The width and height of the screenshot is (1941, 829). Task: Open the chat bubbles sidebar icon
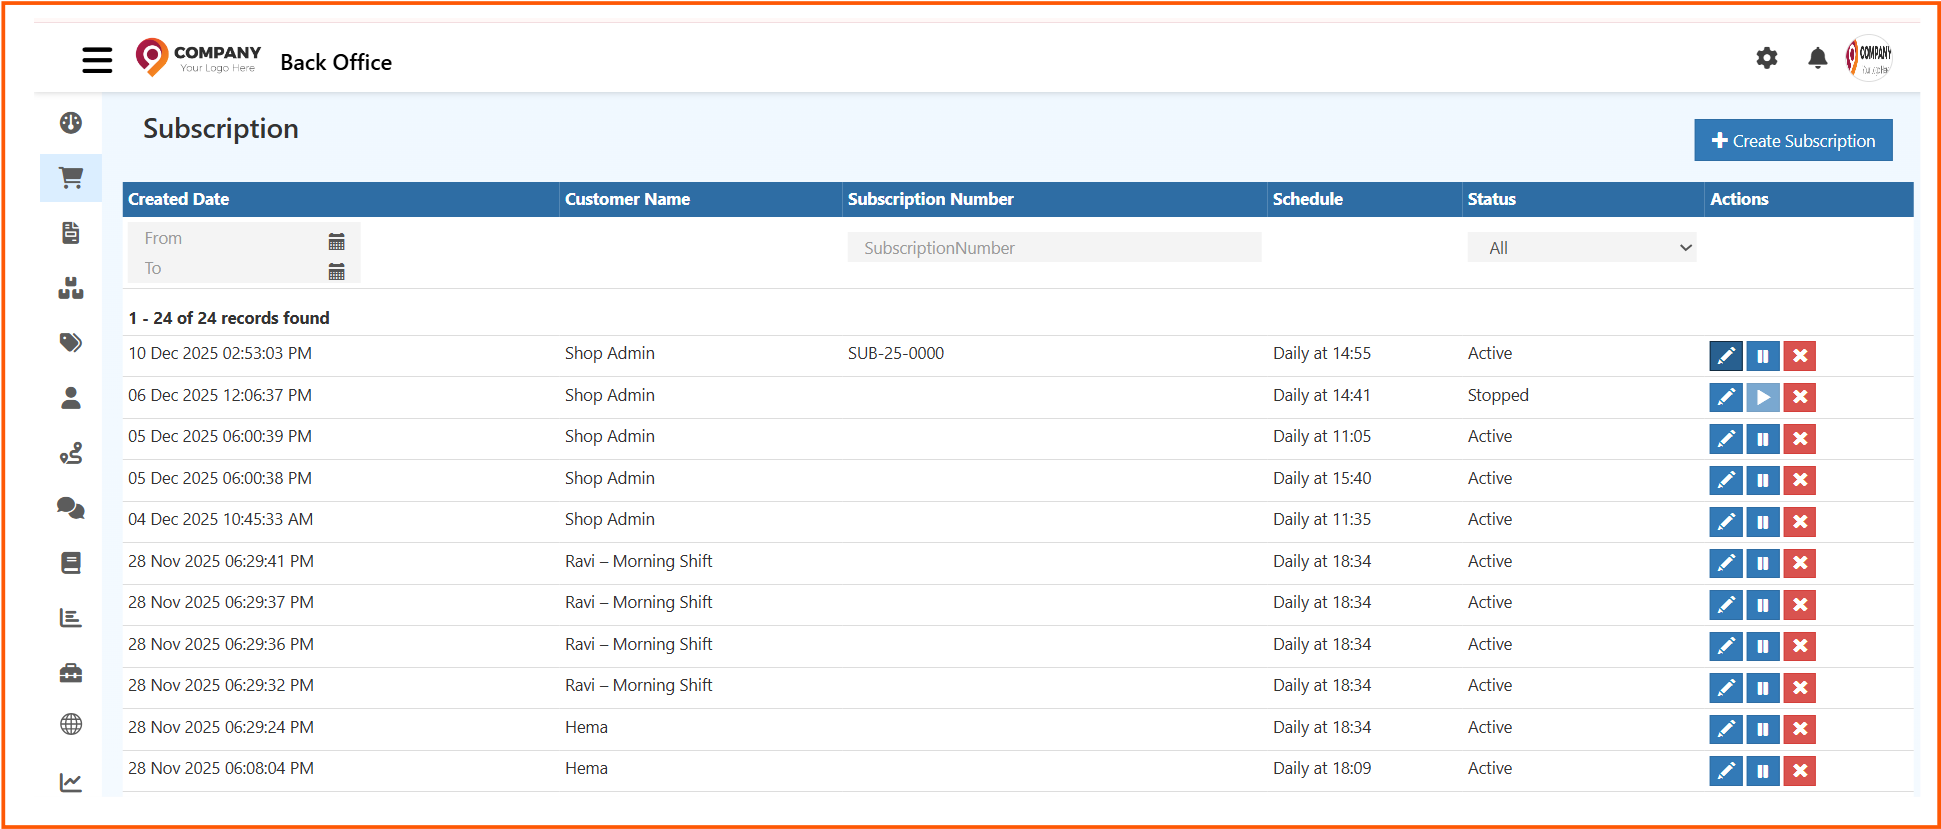coord(71,508)
